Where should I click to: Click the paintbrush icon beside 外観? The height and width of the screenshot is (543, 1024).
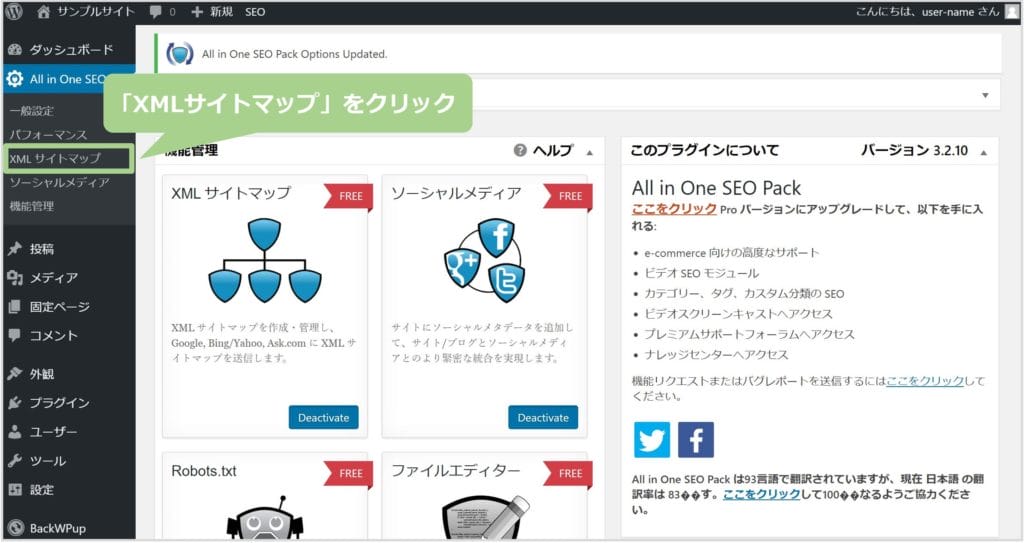[14, 374]
